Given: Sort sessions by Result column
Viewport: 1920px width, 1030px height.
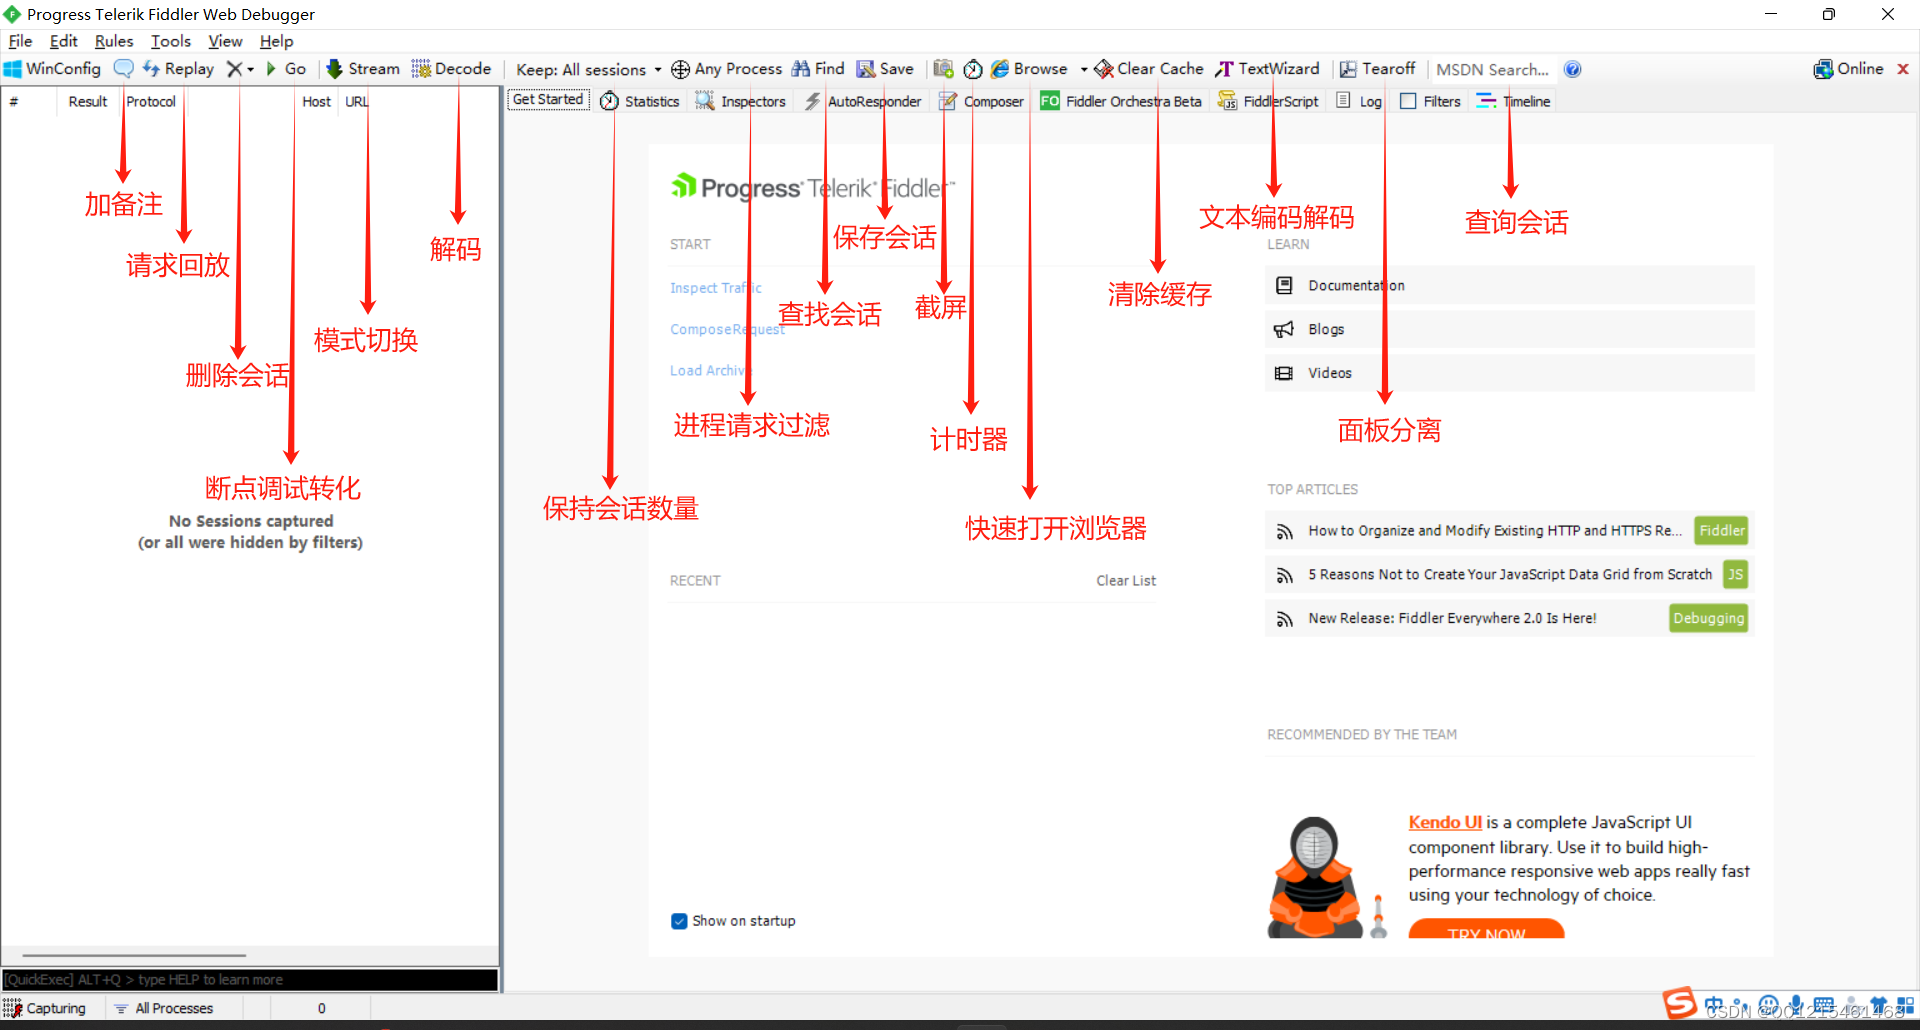Looking at the screenshot, I should pyautogui.click(x=88, y=101).
